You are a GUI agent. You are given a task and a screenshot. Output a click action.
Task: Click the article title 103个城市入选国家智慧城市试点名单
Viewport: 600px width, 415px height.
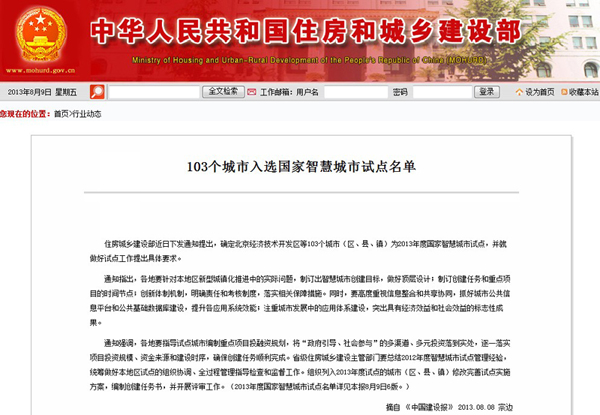click(x=301, y=167)
